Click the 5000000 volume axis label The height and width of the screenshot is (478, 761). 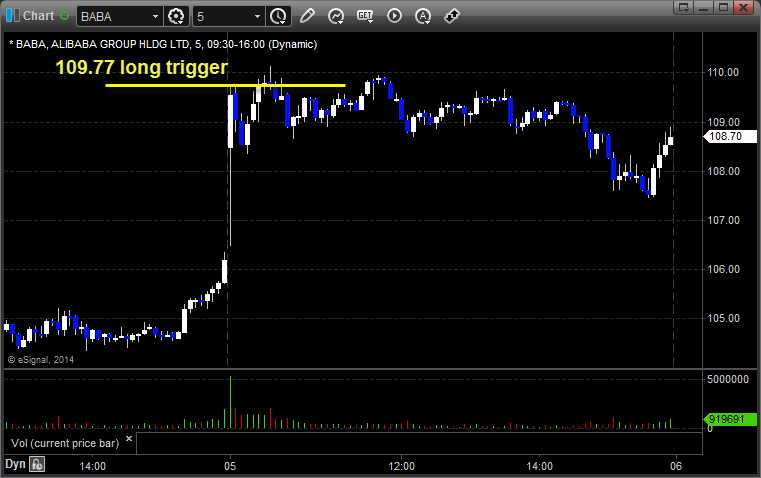[x=728, y=379]
